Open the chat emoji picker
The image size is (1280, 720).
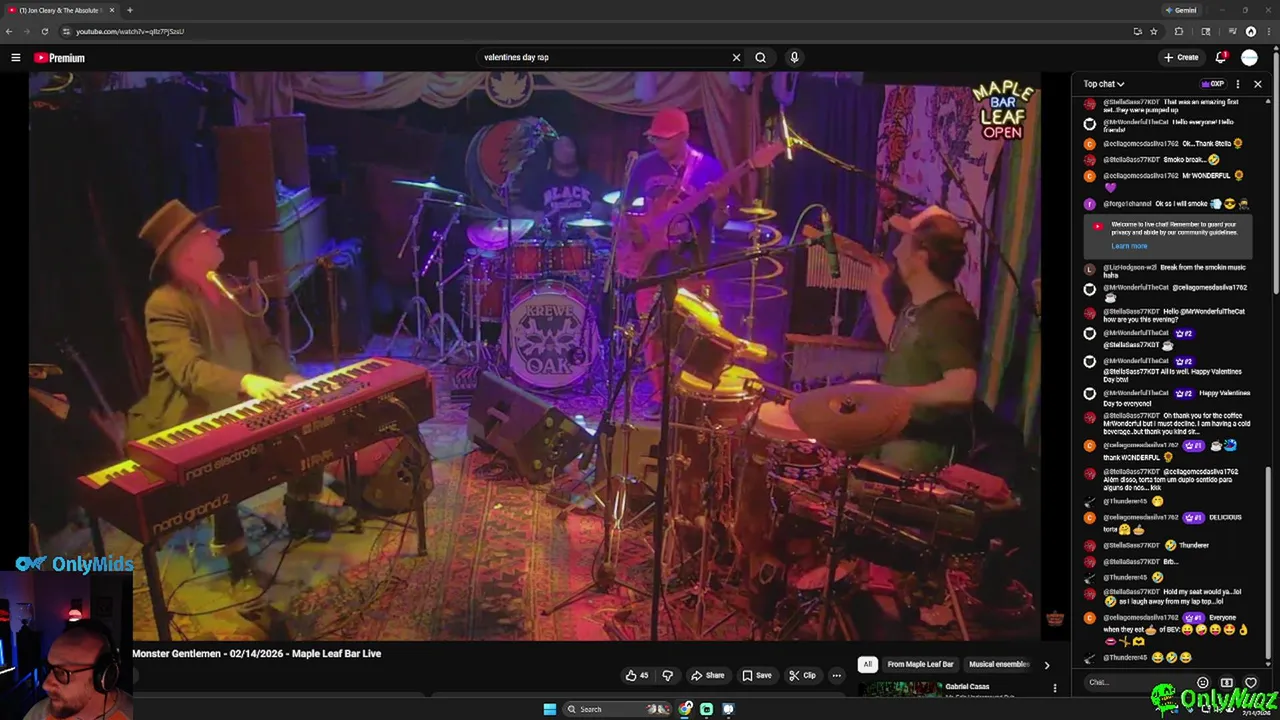click(x=1203, y=683)
